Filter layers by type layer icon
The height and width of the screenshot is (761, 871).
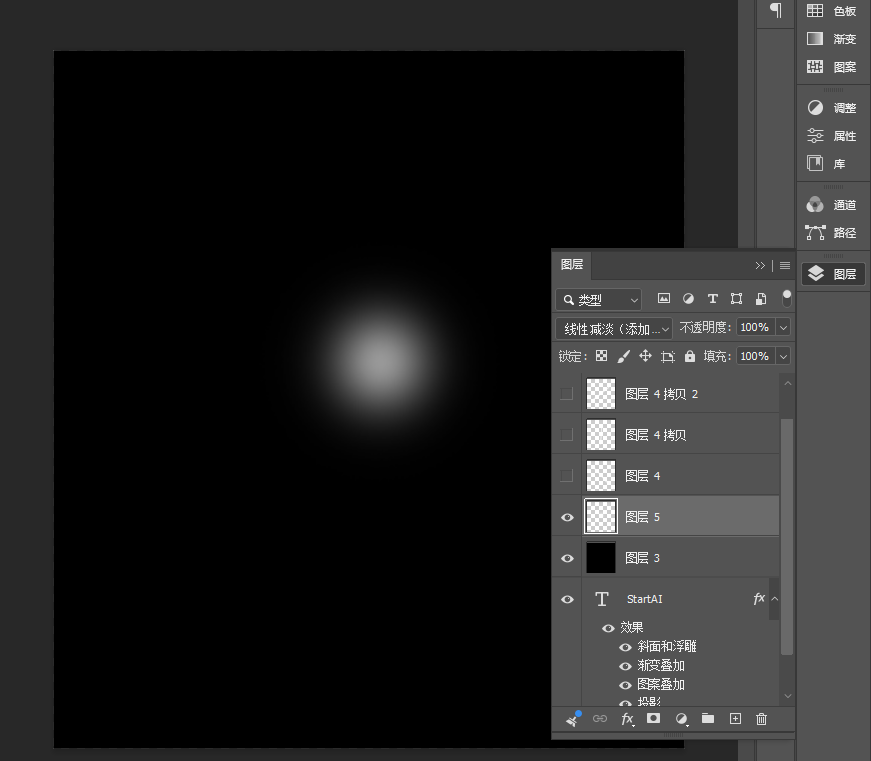[x=713, y=299]
